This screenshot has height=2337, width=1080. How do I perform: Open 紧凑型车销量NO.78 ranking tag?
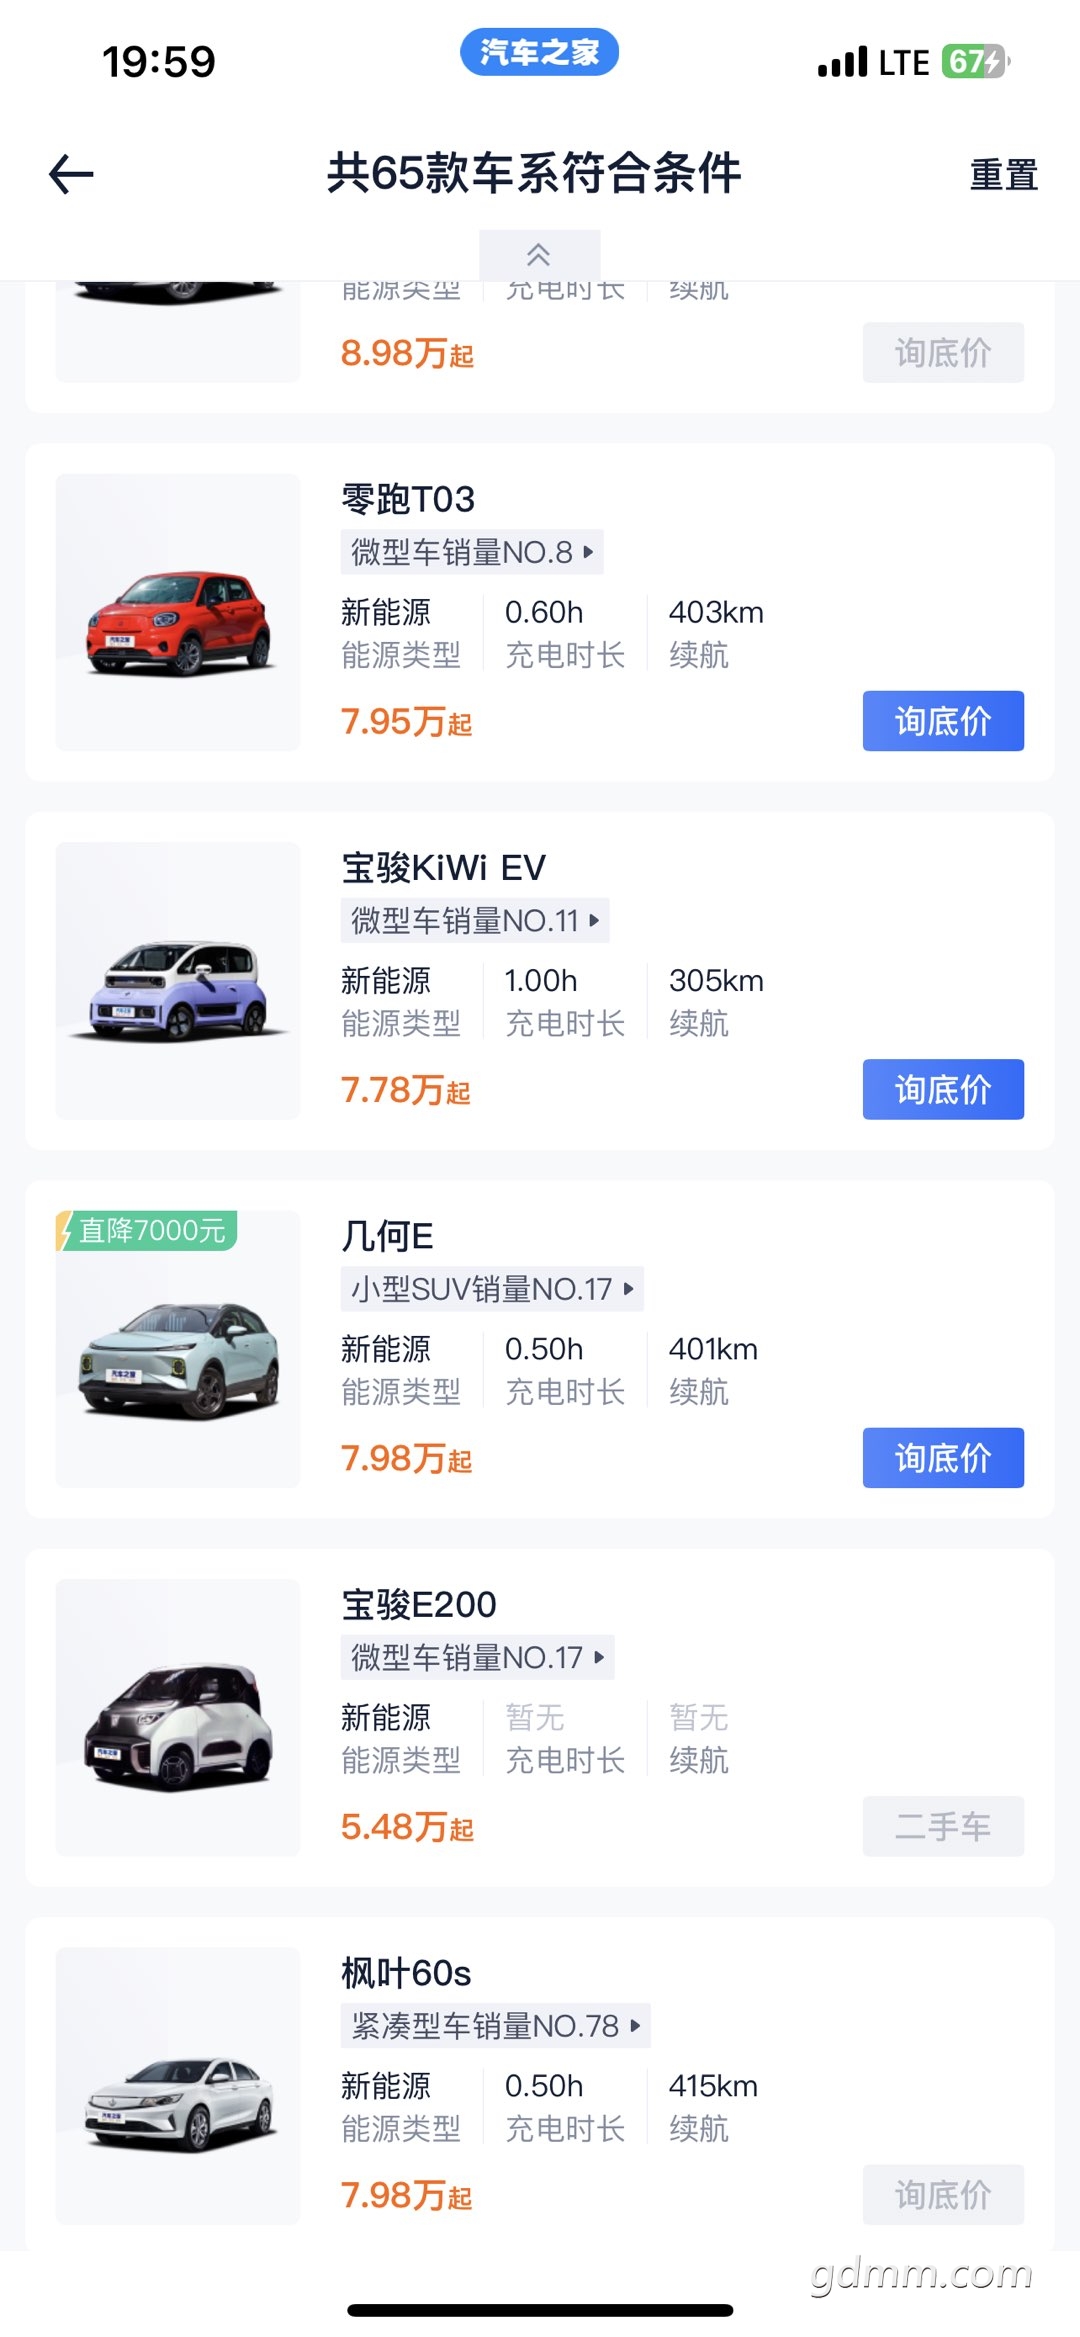(x=496, y=2026)
